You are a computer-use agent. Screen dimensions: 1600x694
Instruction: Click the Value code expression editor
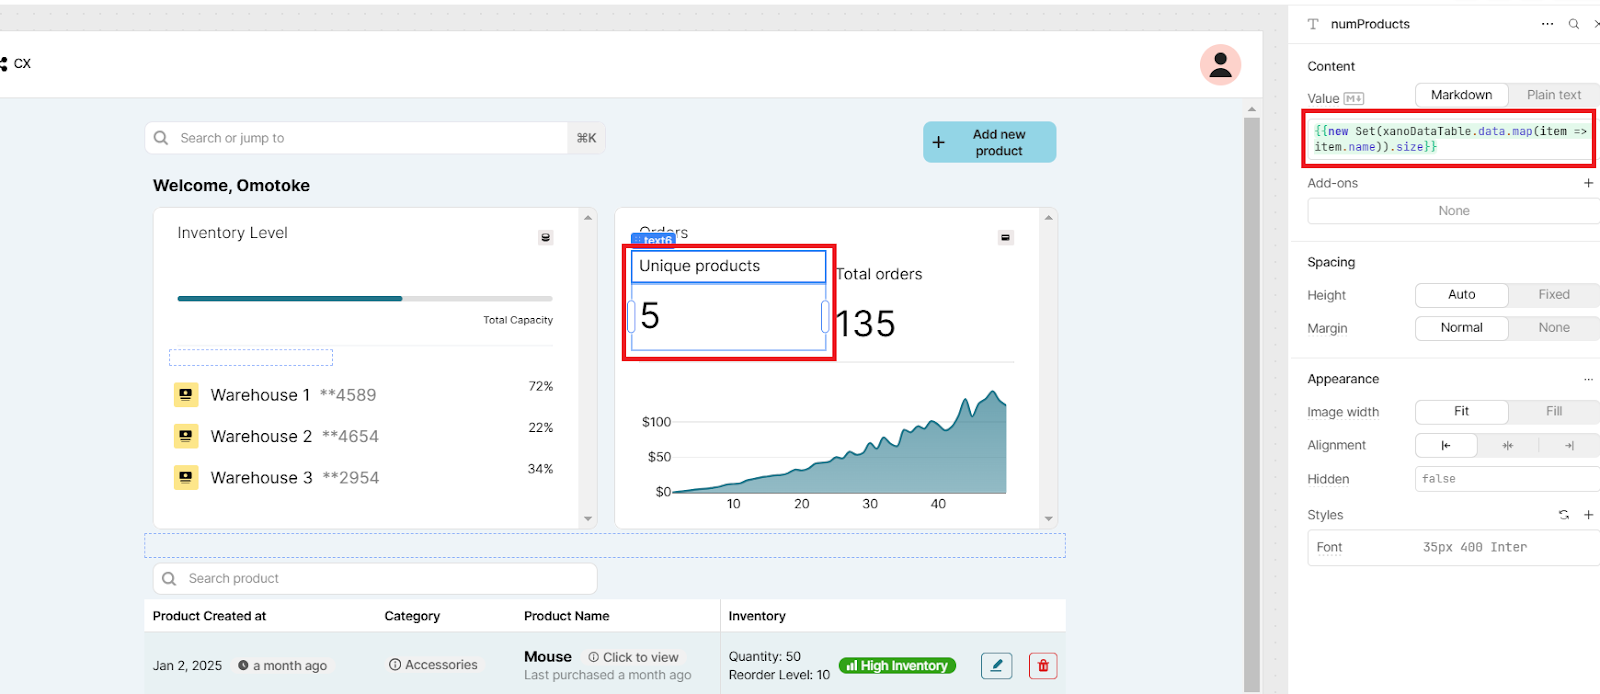(1452, 139)
